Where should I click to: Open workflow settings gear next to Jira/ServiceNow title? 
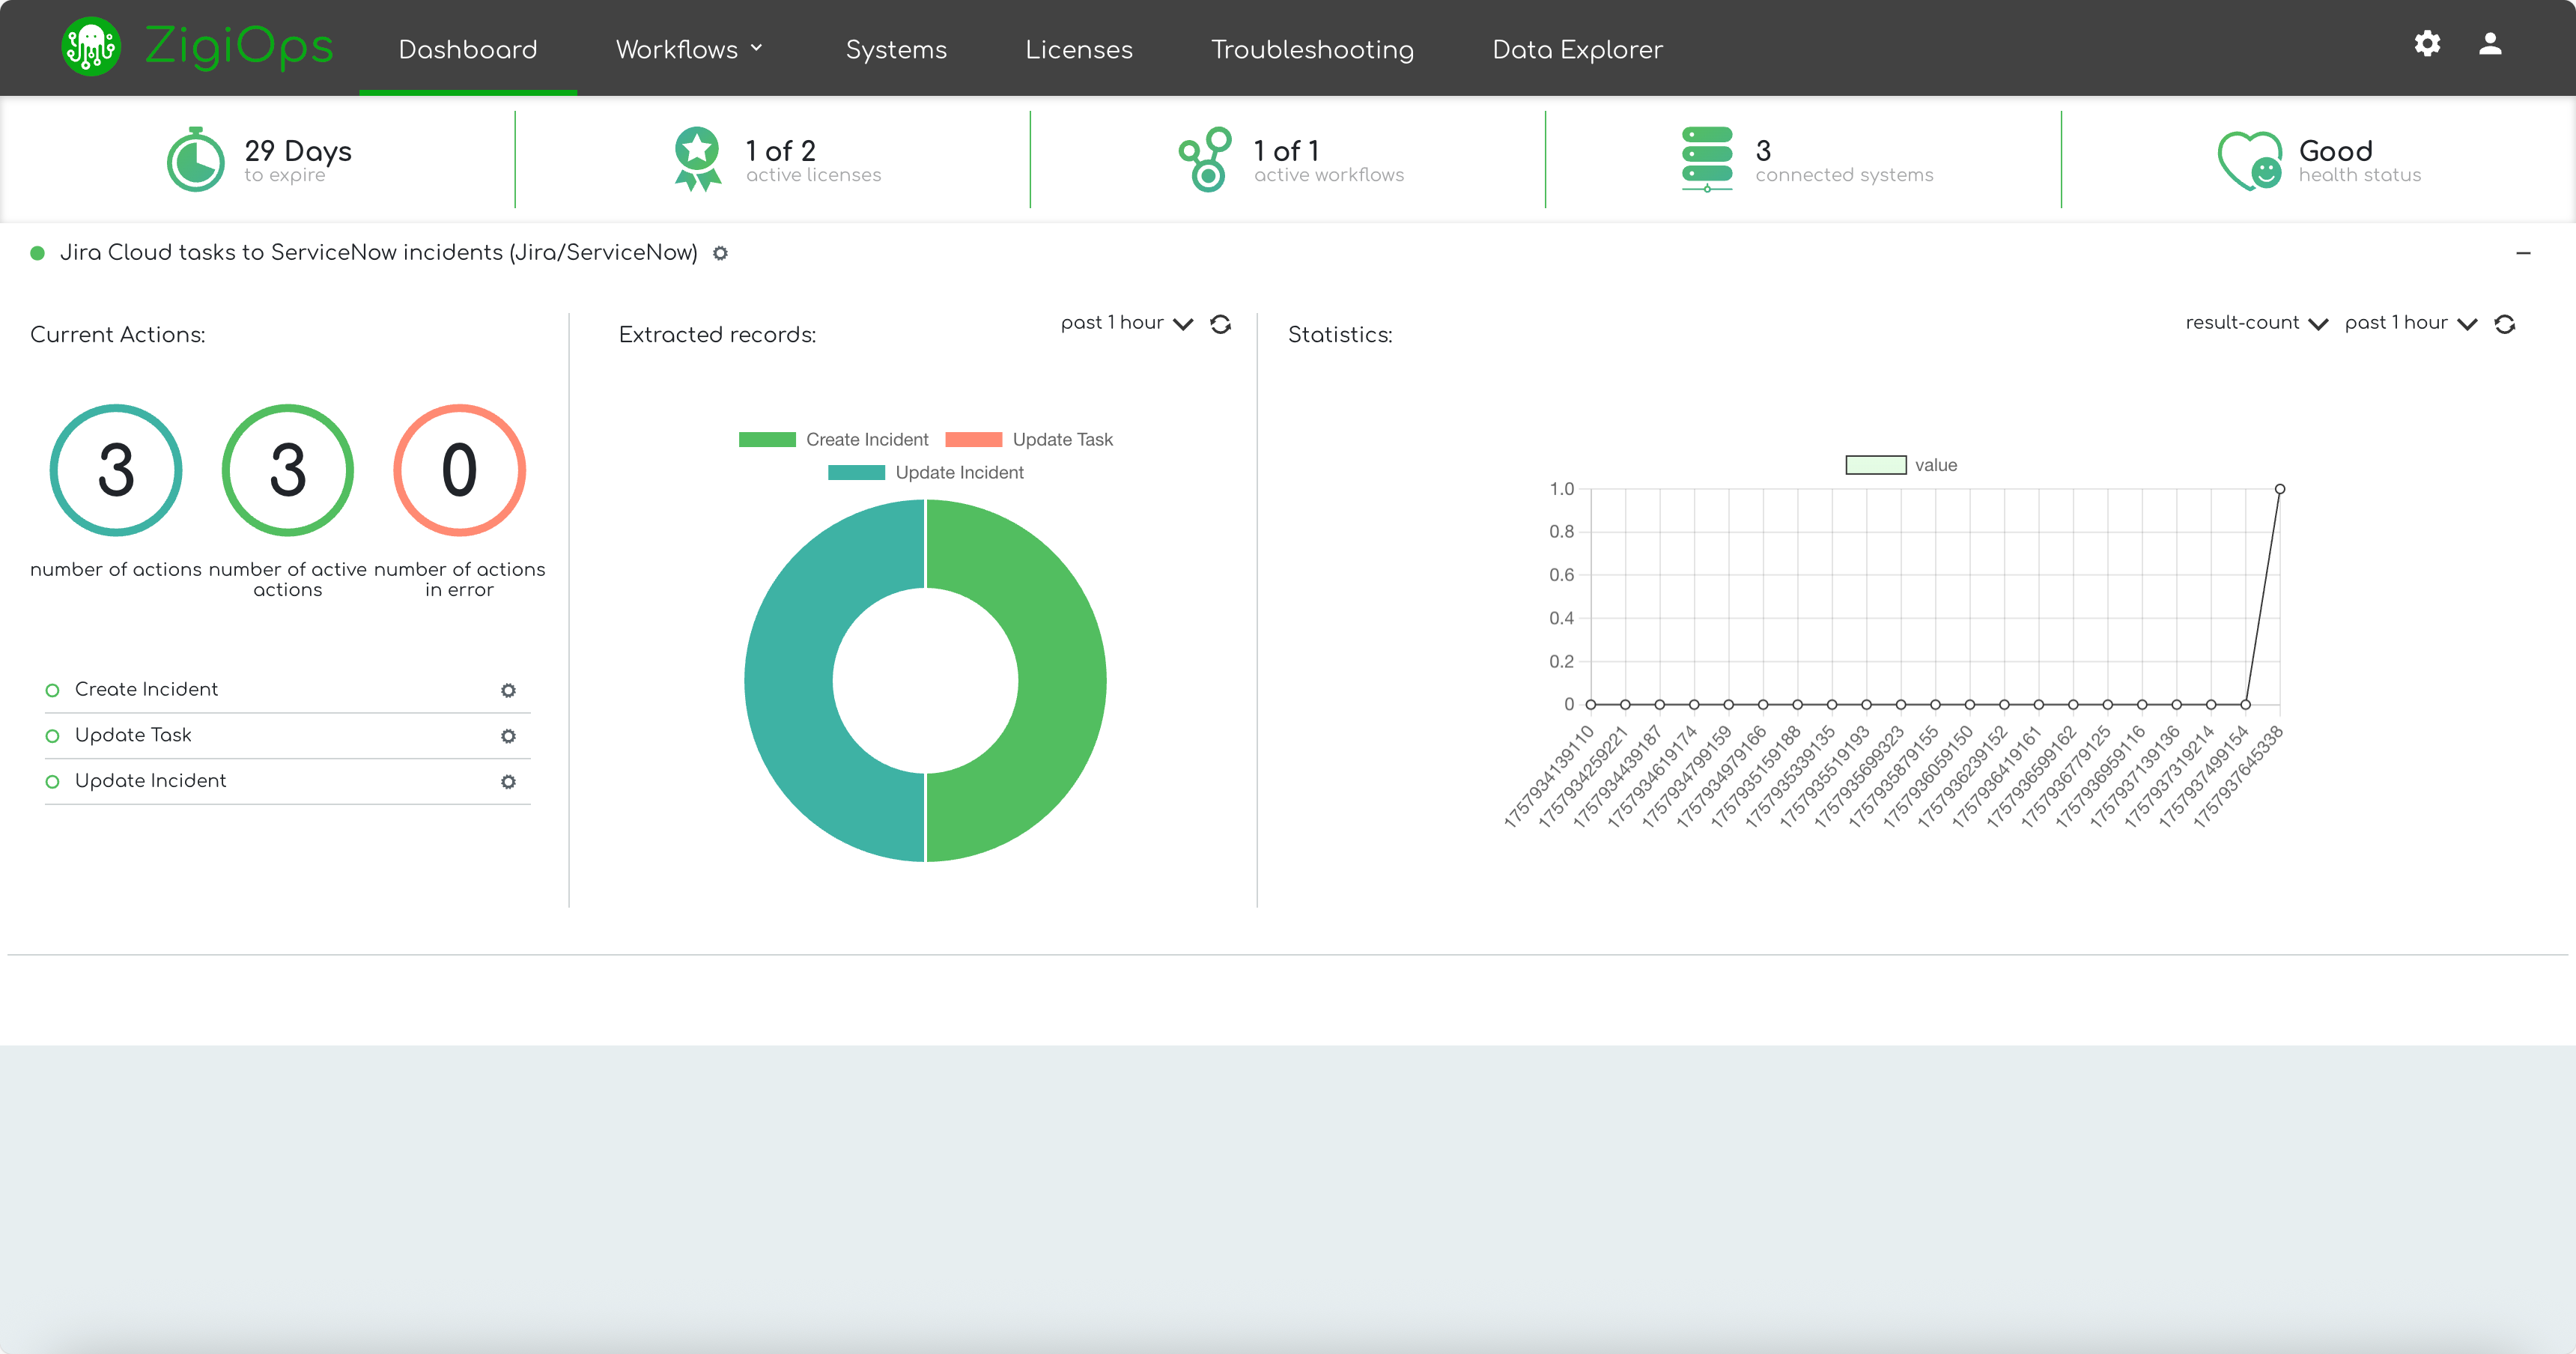click(720, 254)
